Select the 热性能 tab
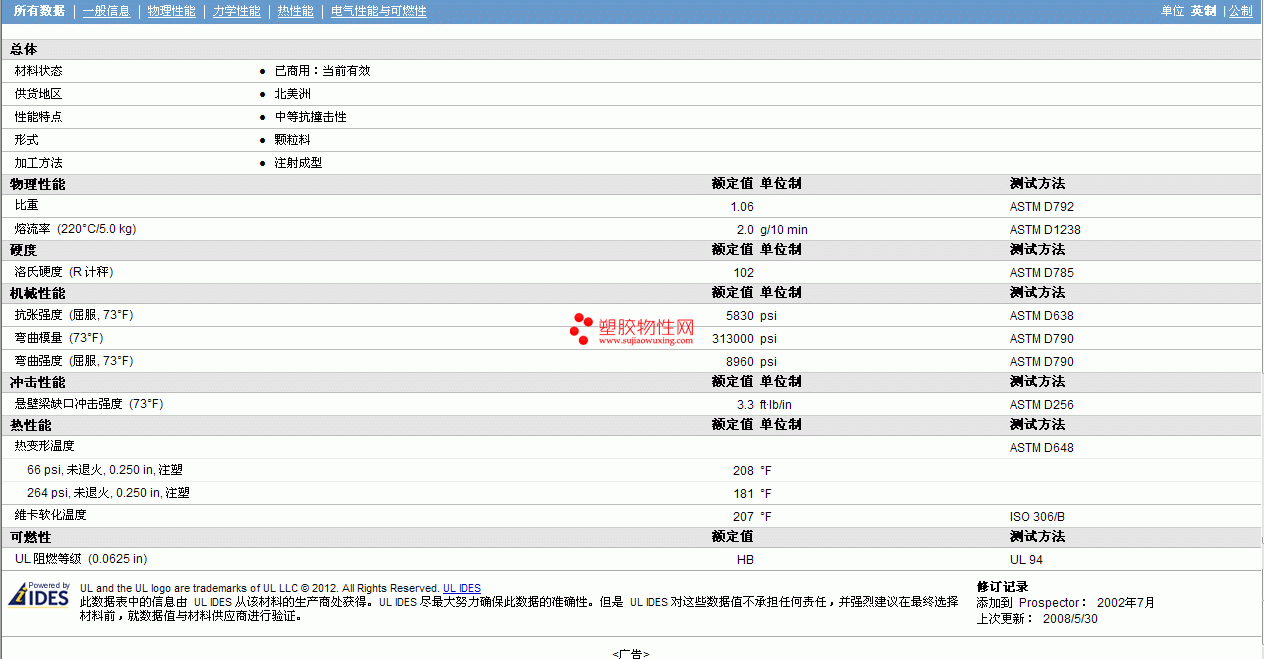 (295, 11)
